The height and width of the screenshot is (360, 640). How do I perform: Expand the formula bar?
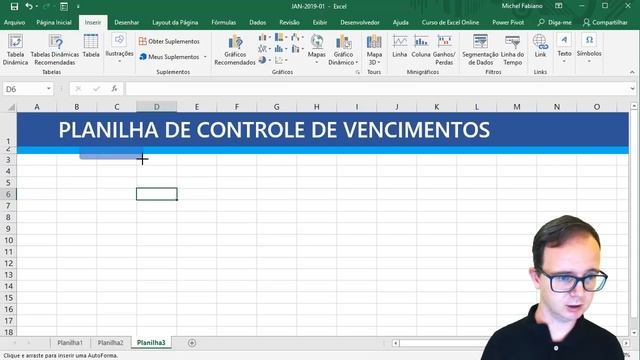point(632,89)
